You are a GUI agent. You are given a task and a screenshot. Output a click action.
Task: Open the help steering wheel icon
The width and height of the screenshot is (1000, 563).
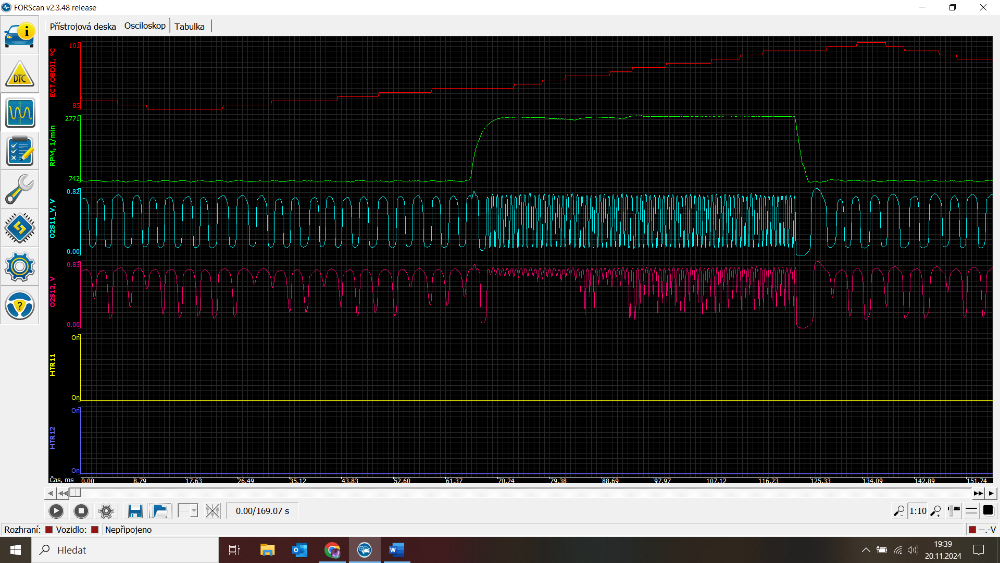pyautogui.click(x=21, y=305)
